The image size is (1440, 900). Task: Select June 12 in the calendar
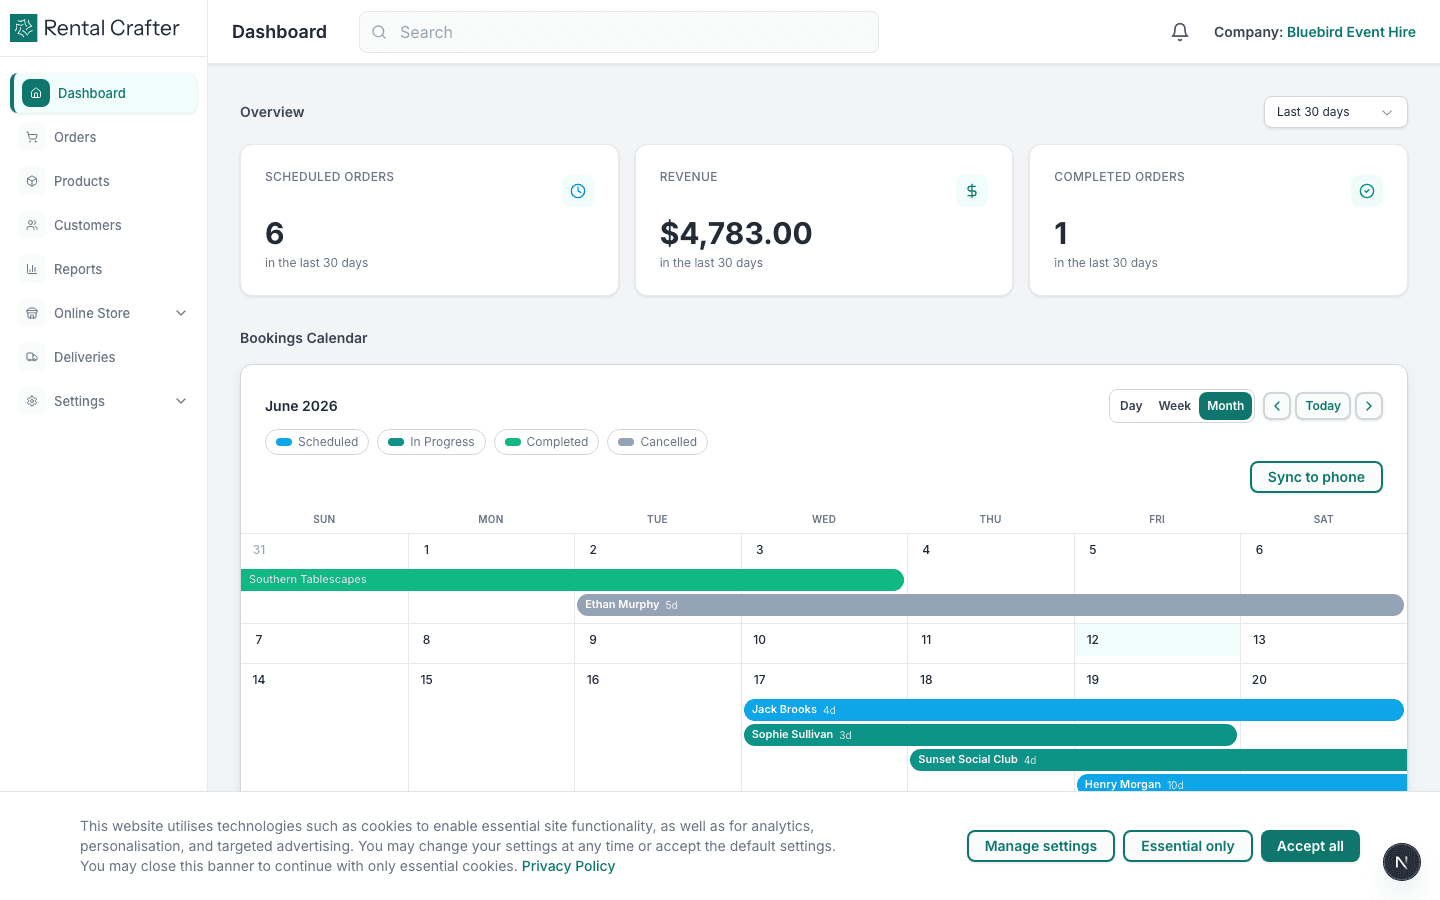click(1157, 640)
